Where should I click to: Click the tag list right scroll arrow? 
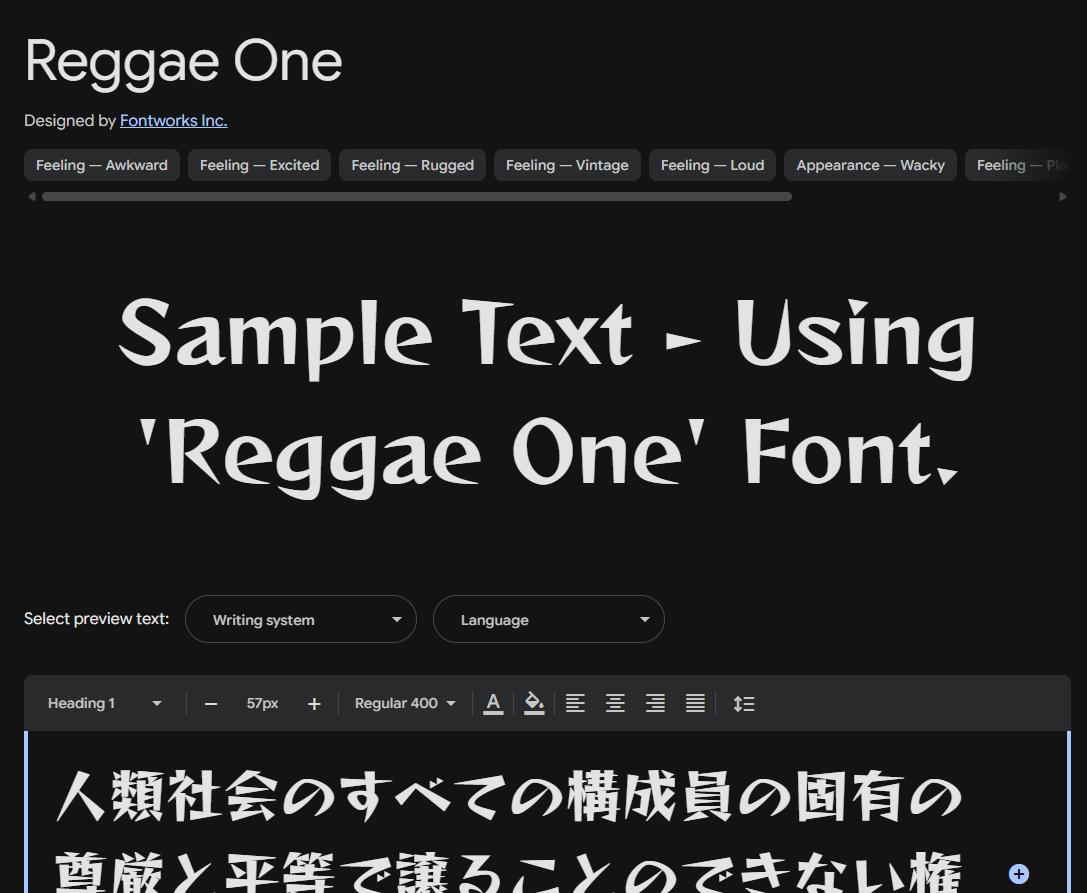[x=1063, y=196]
